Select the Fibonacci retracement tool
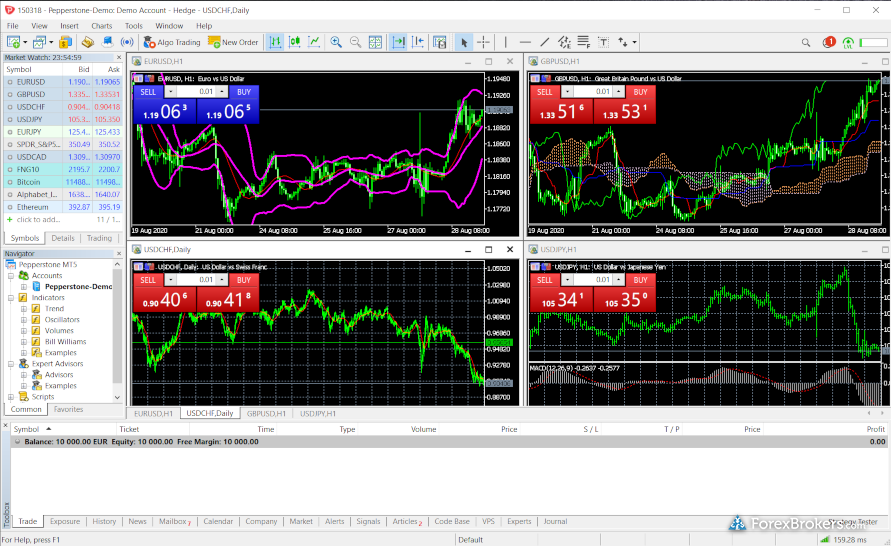The height and width of the screenshot is (546, 891). 584,42
